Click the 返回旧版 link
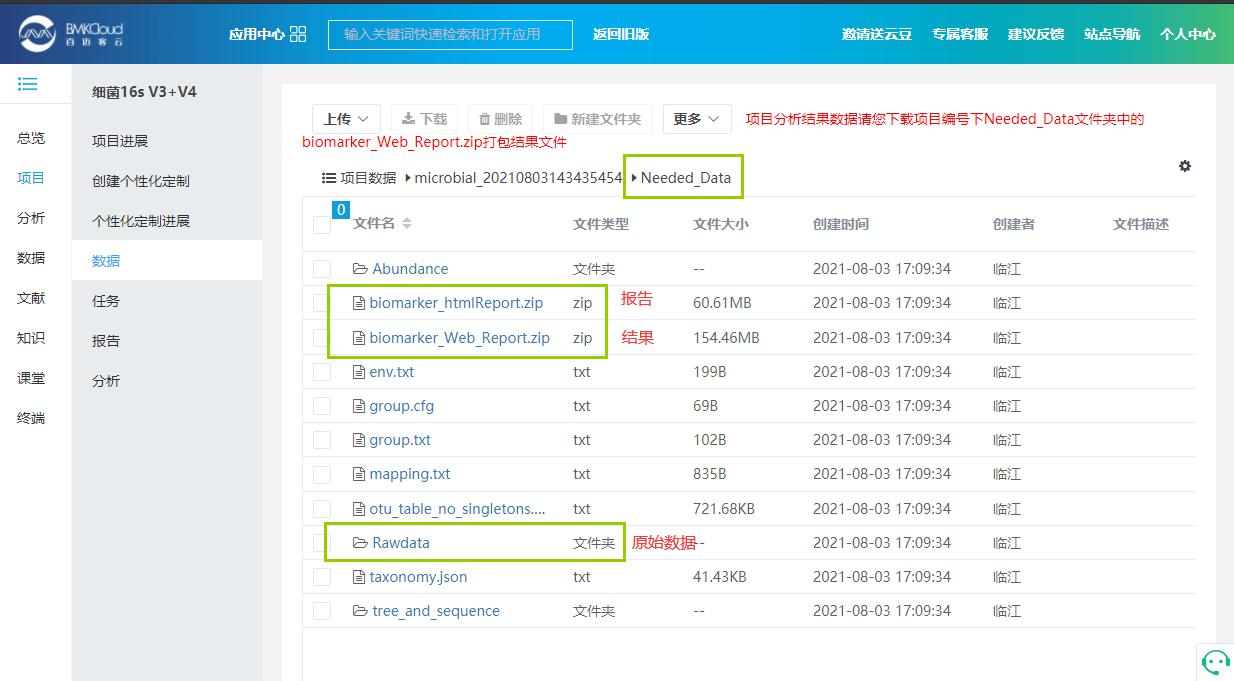The image size is (1234, 681). [x=620, y=34]
